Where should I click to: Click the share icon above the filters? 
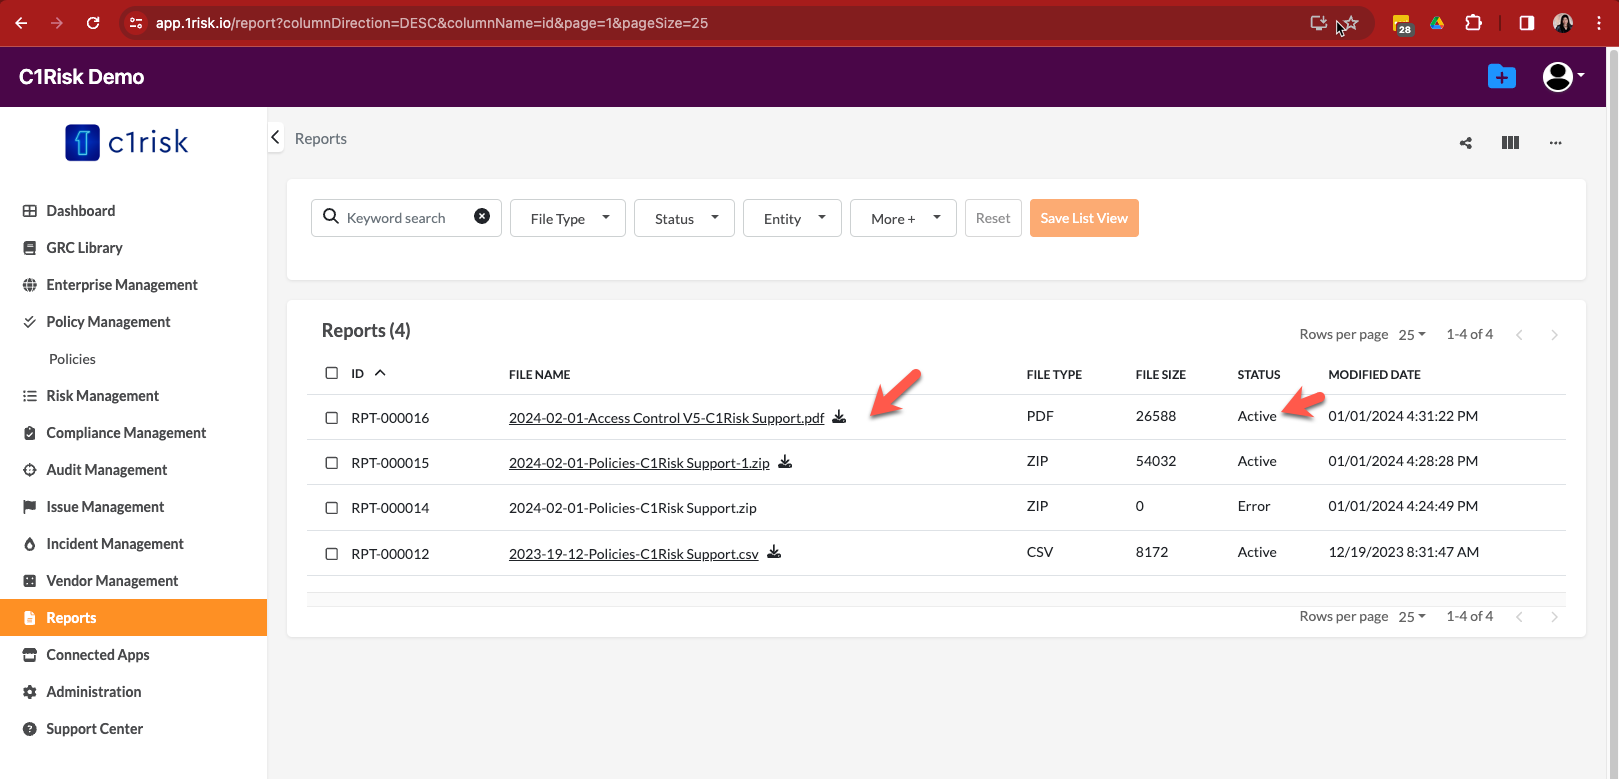coord(1466,143)
